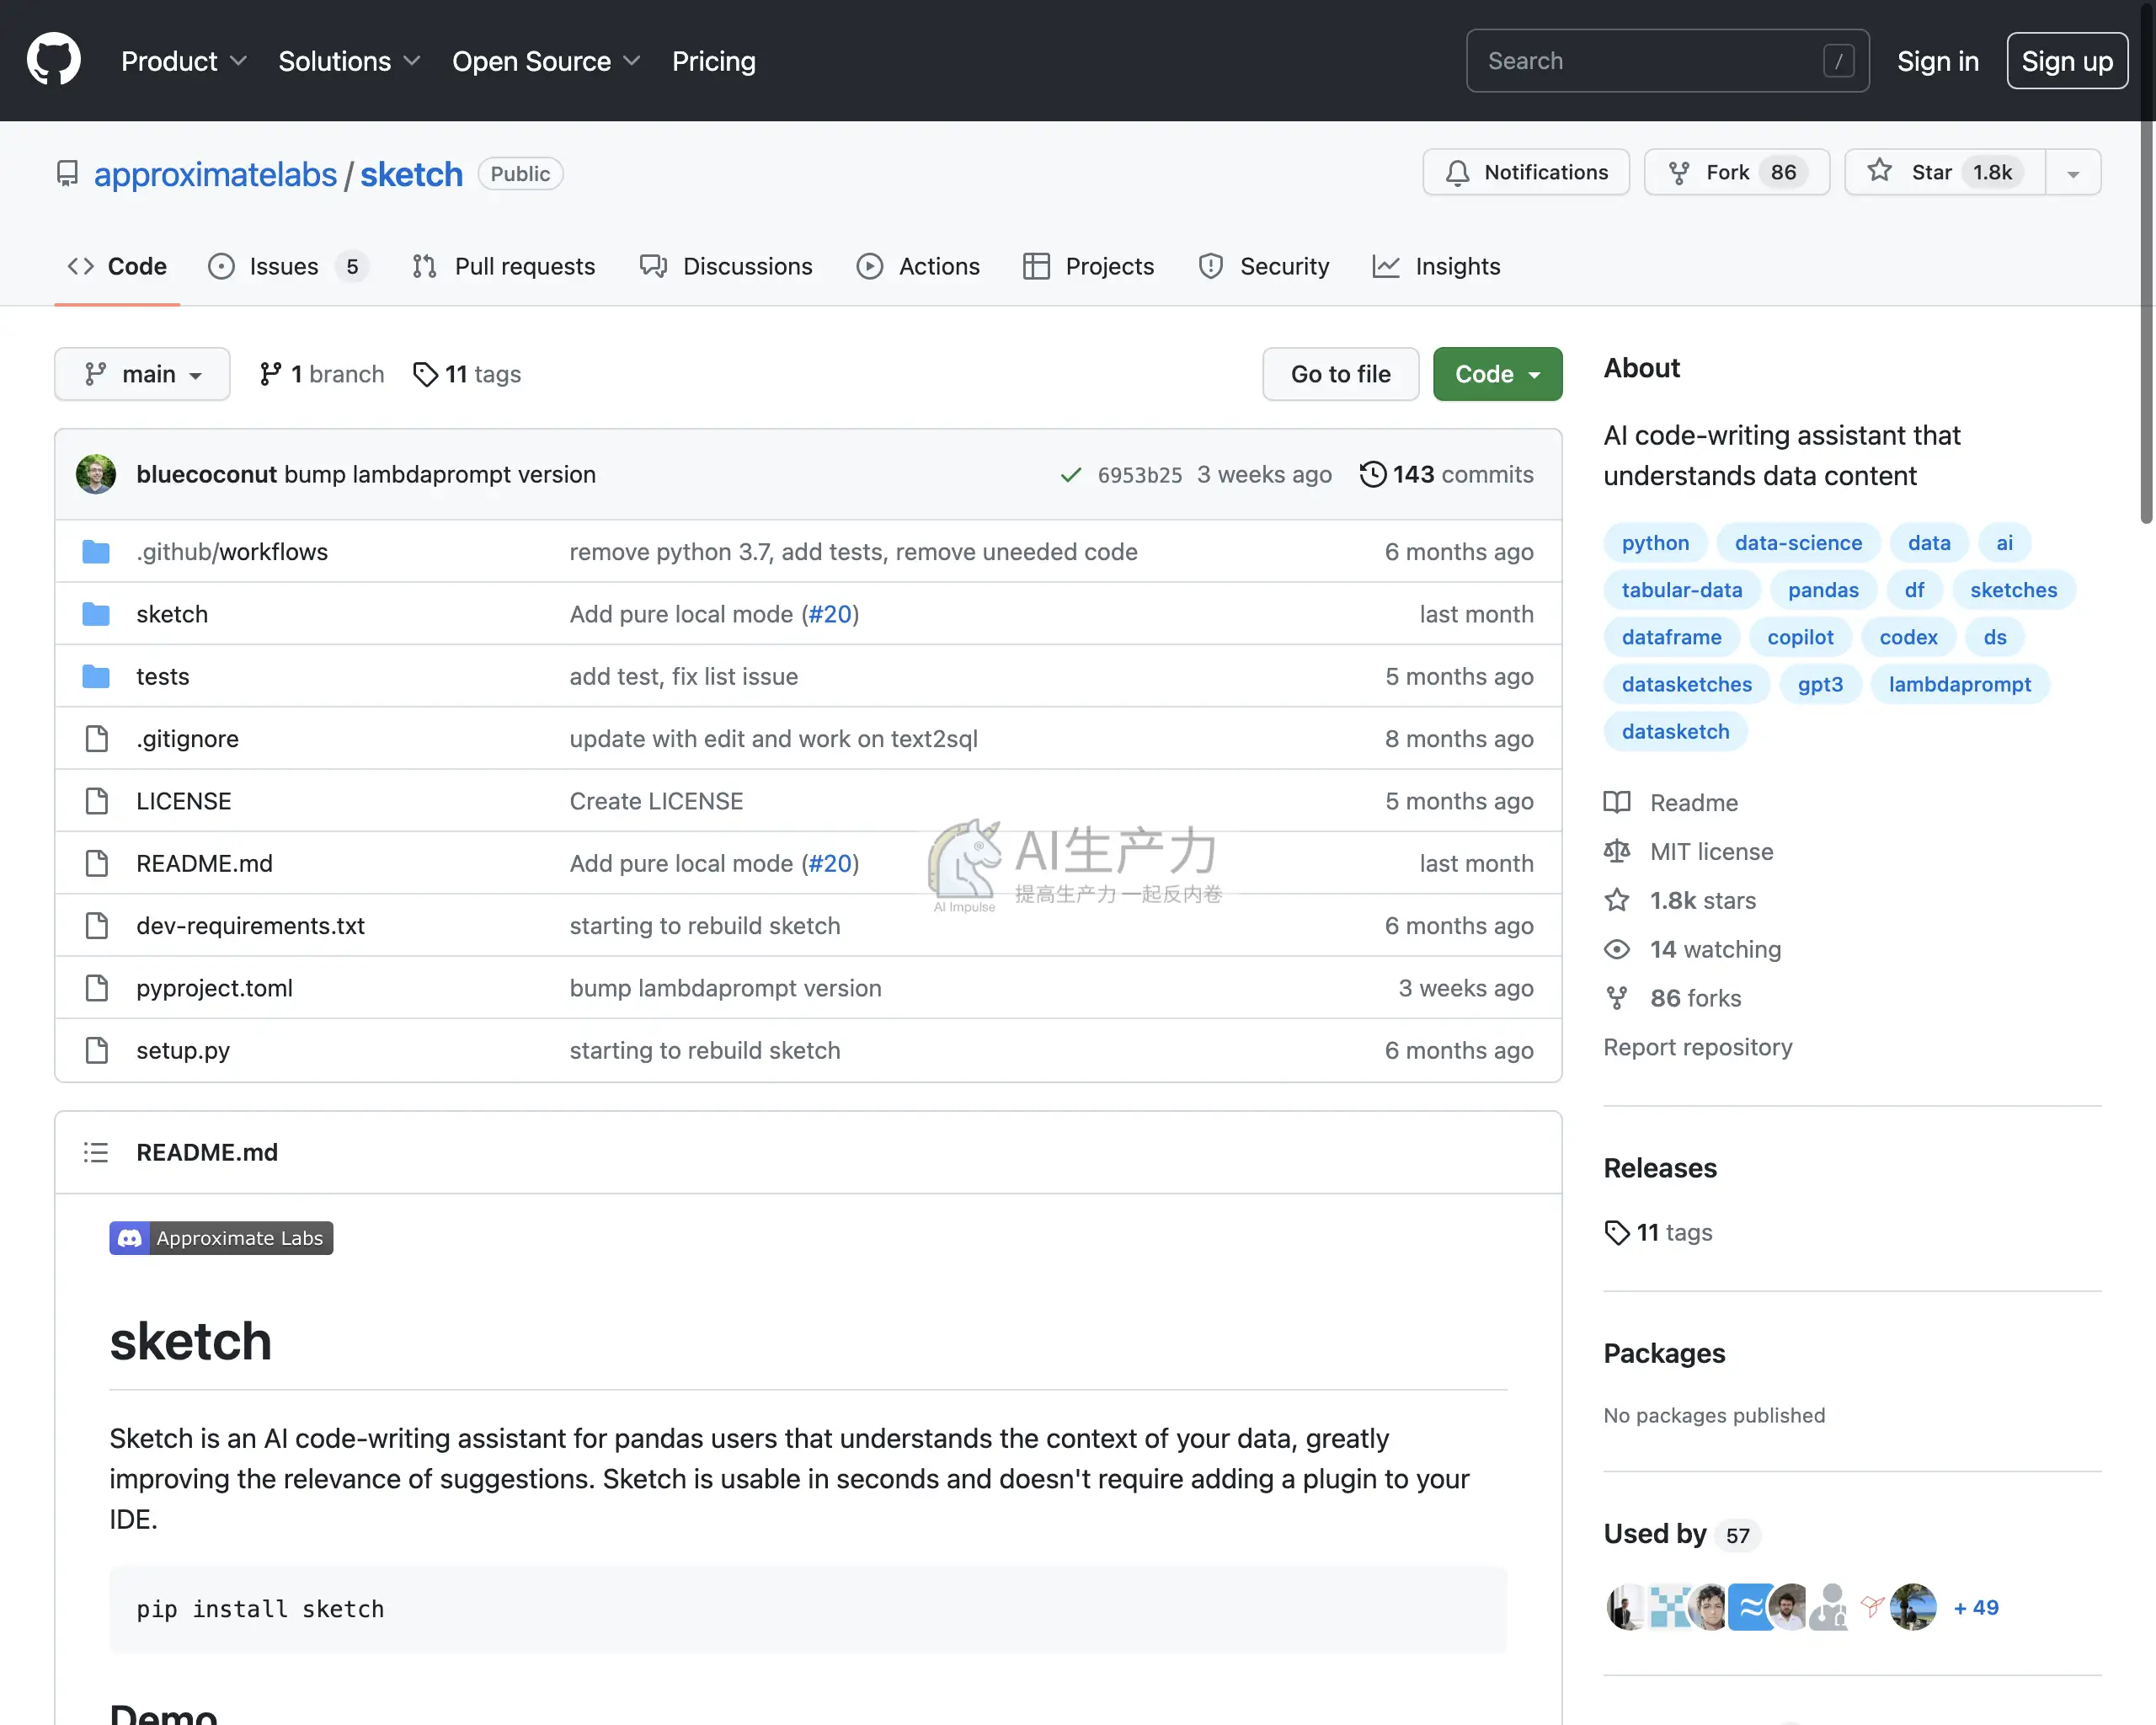Click the Approximate Labs Discord badge
This screenshot has width=2156, height=1725.
[x=221, y=1238]
